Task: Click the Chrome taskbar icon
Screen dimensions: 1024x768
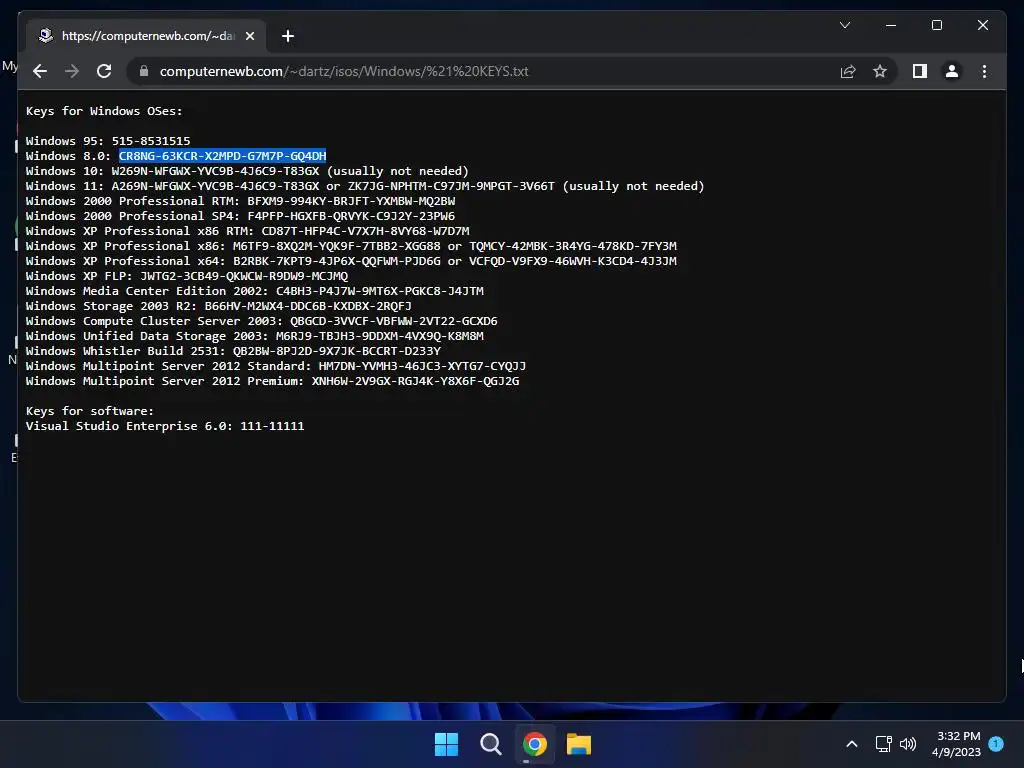Action: (534, 744)
